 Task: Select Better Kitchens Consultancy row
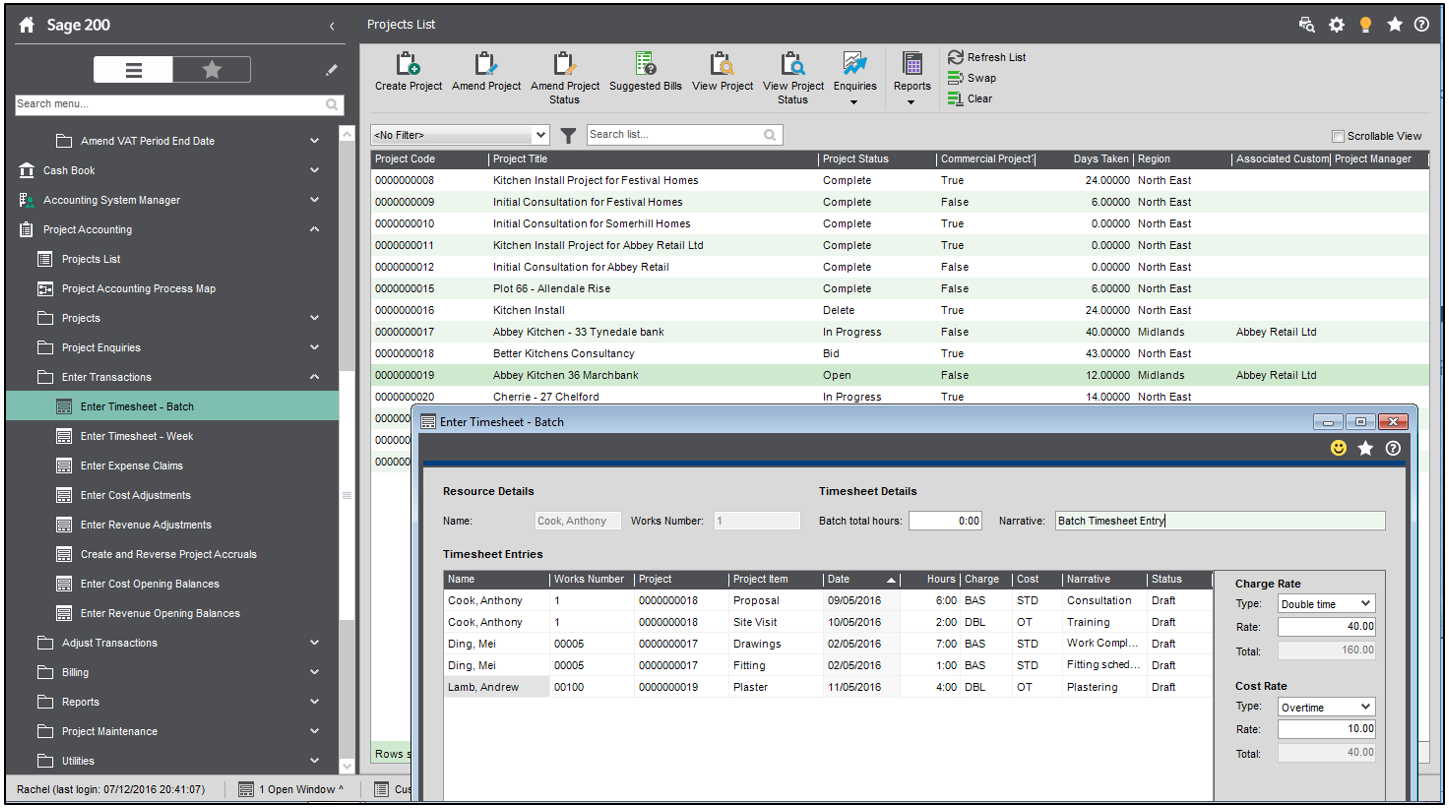(900, 354)
